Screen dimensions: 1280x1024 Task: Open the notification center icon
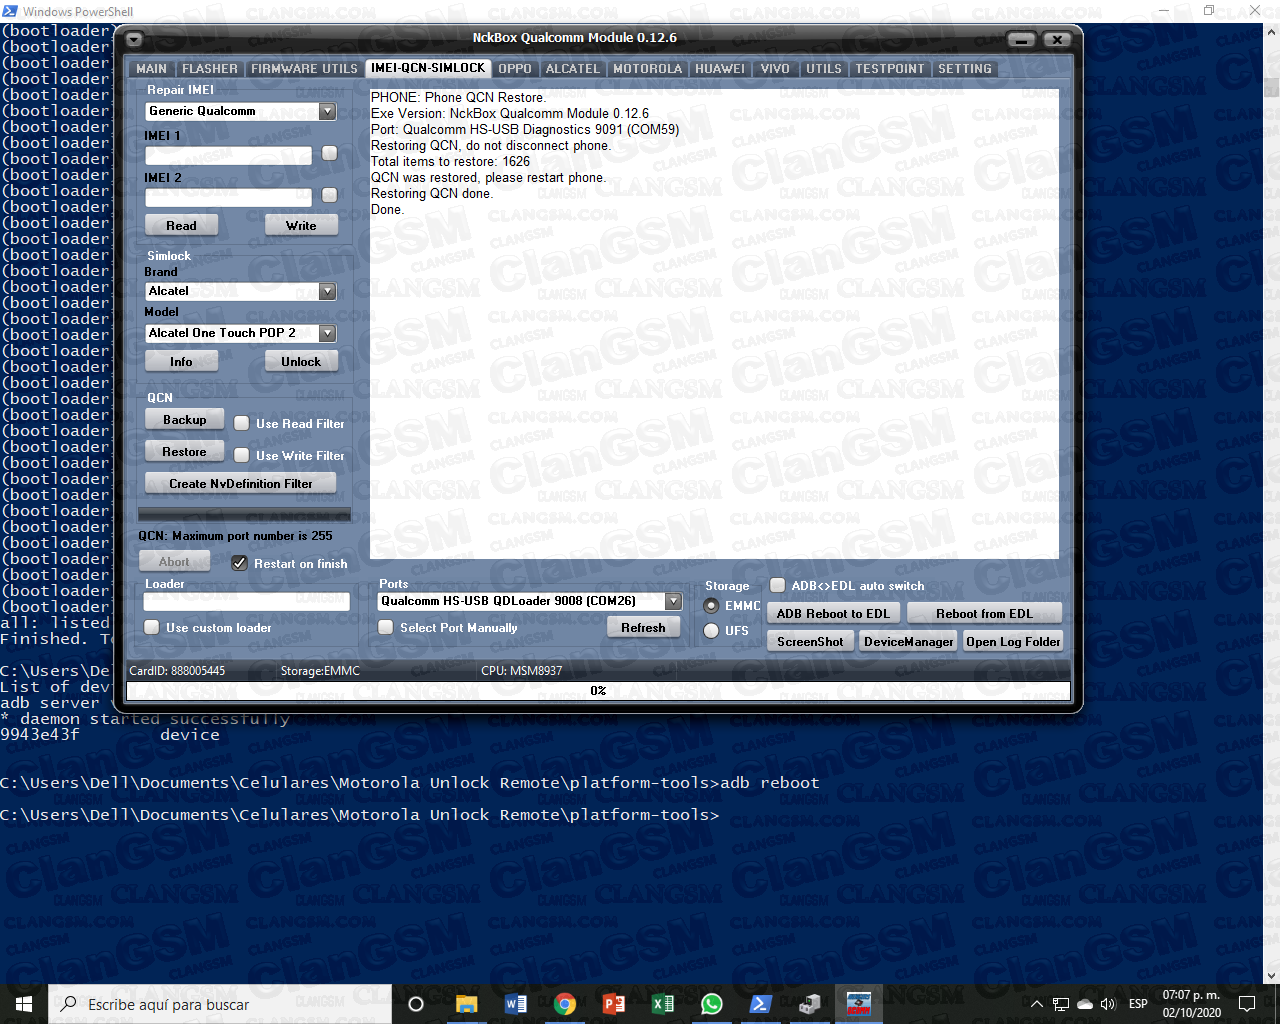[1247, 1004]
